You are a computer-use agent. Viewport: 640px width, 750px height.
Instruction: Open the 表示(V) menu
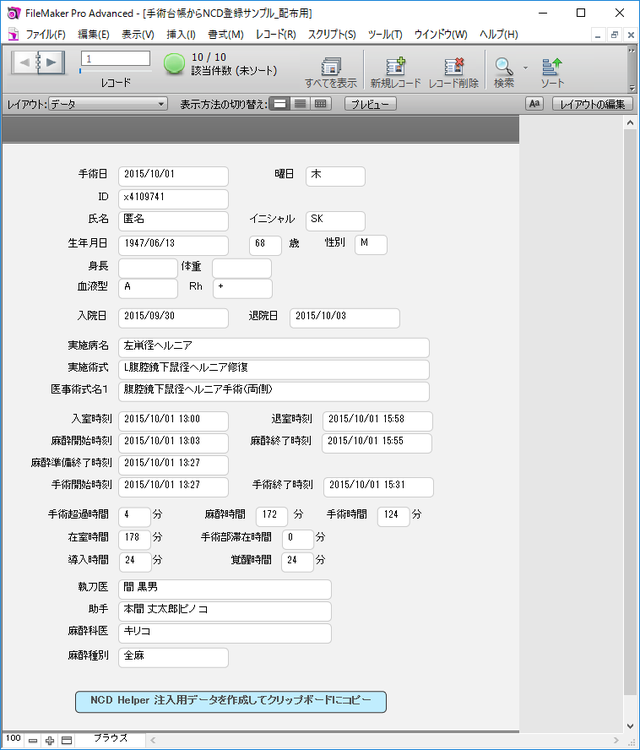138,34
